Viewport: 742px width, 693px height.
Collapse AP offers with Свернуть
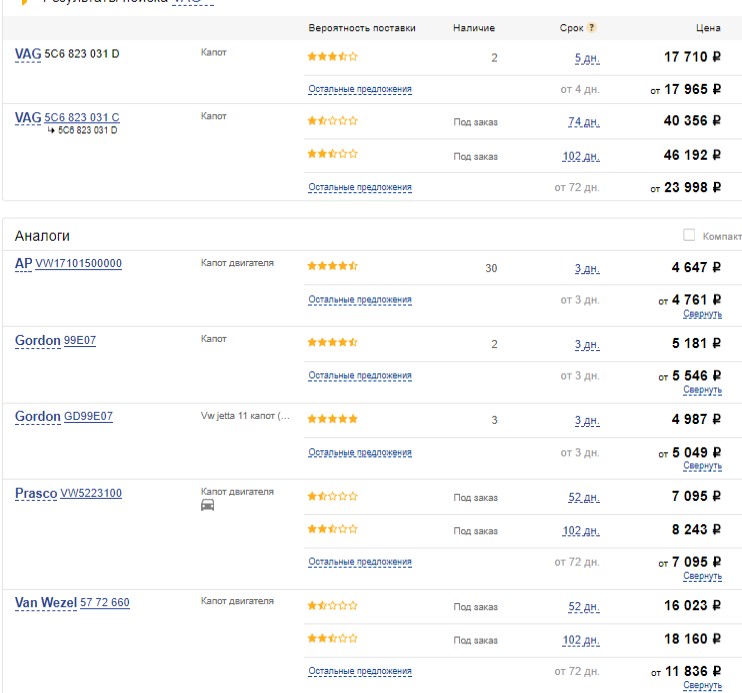[x=702, y=314]
